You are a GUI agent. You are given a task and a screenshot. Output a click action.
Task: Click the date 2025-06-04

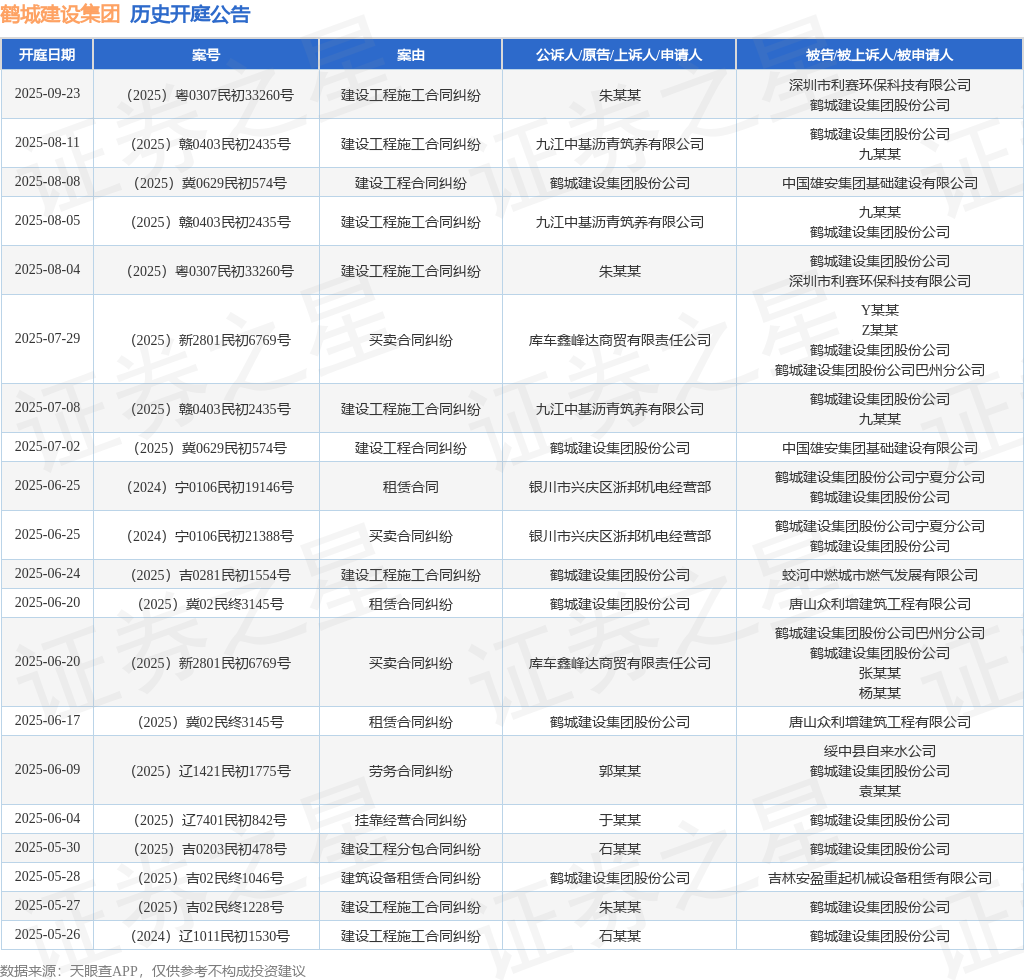click(48, 818)
